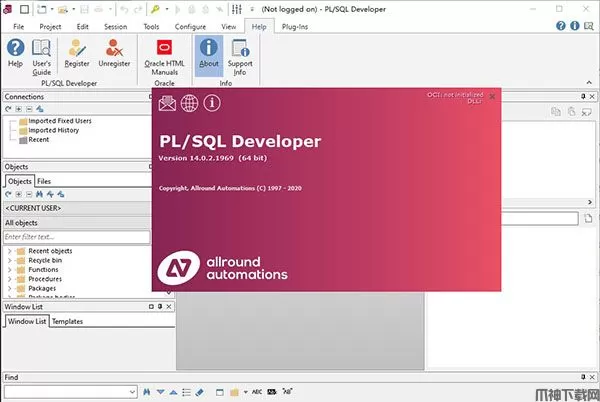Viewport: 600px width, 402px height.
Task: Select the Window List tab
Action: (27, 321)
